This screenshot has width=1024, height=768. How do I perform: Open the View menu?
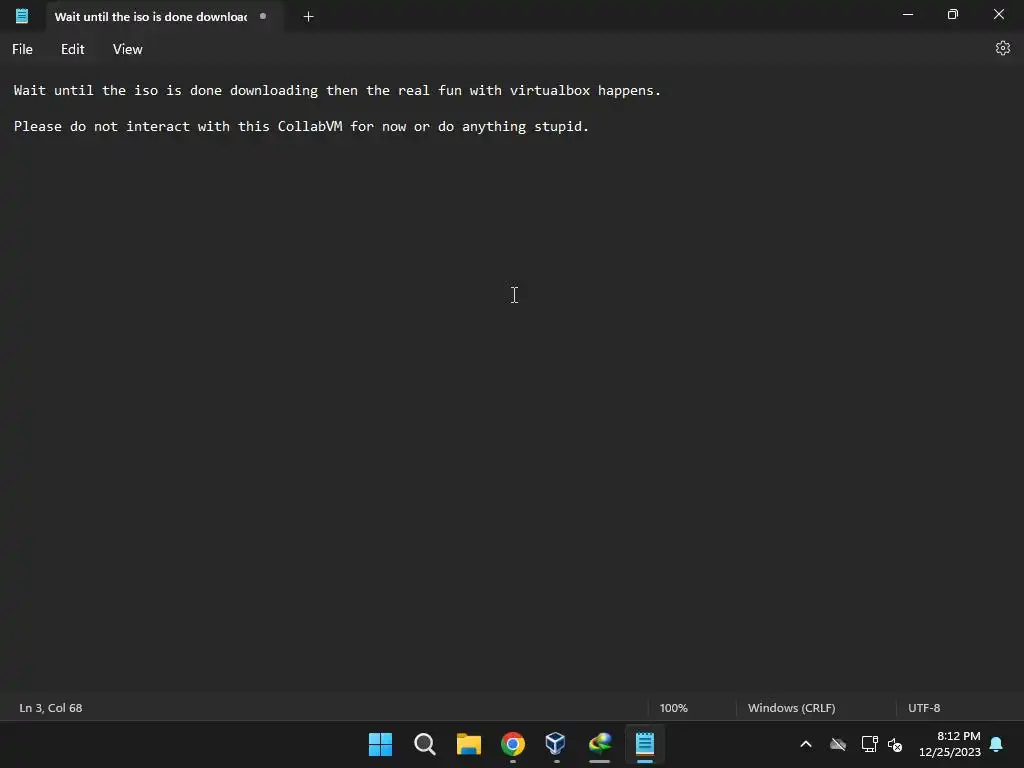coord(127,50)
